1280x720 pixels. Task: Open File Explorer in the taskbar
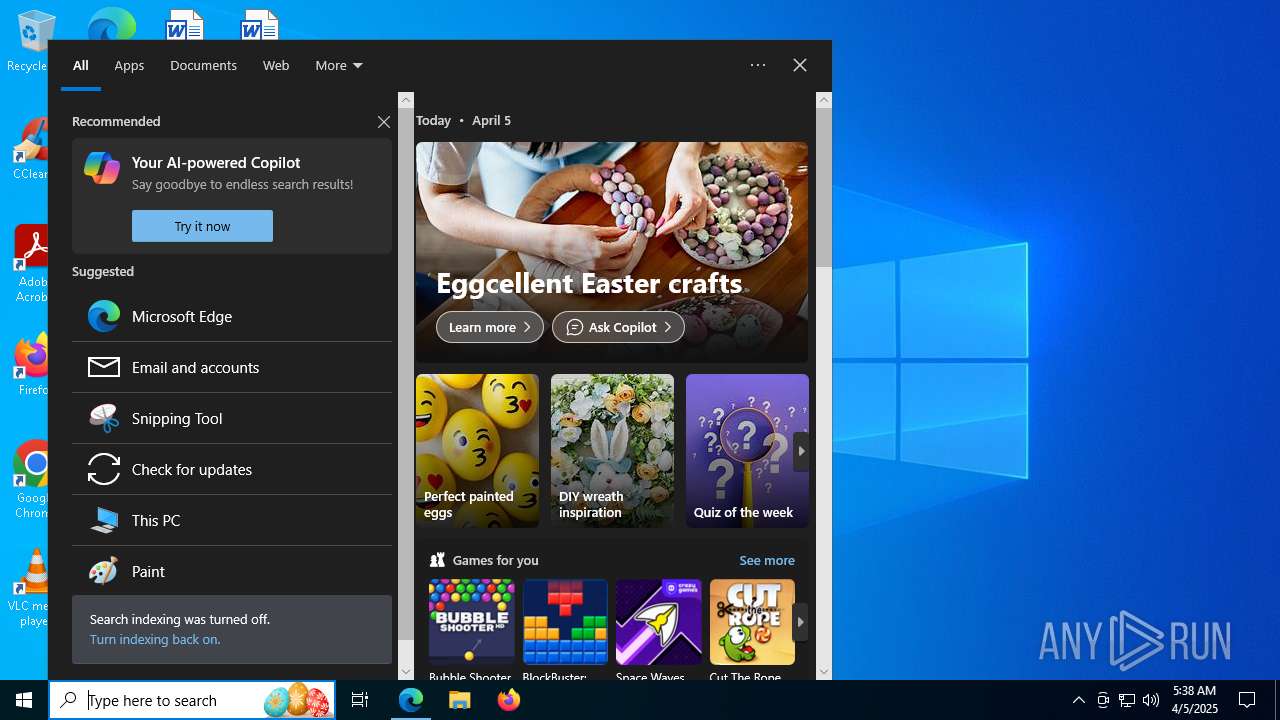pos(460,700)
